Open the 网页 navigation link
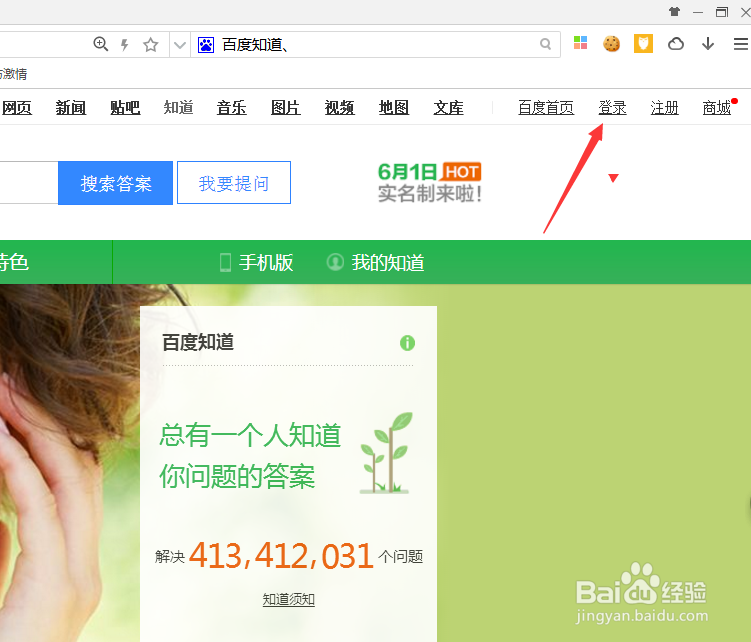 17,107
